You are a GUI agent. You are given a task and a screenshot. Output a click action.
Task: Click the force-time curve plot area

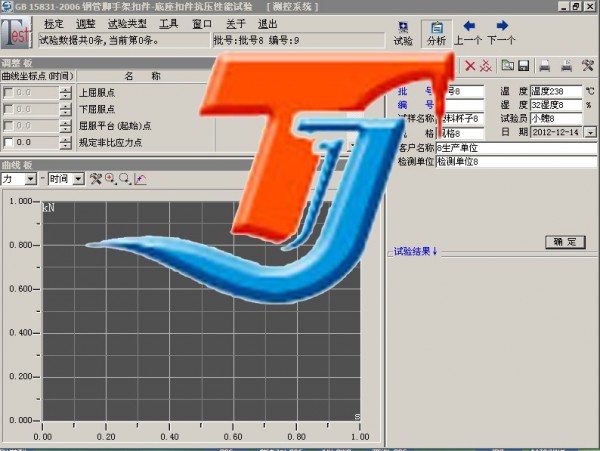[x=201, y=311]
